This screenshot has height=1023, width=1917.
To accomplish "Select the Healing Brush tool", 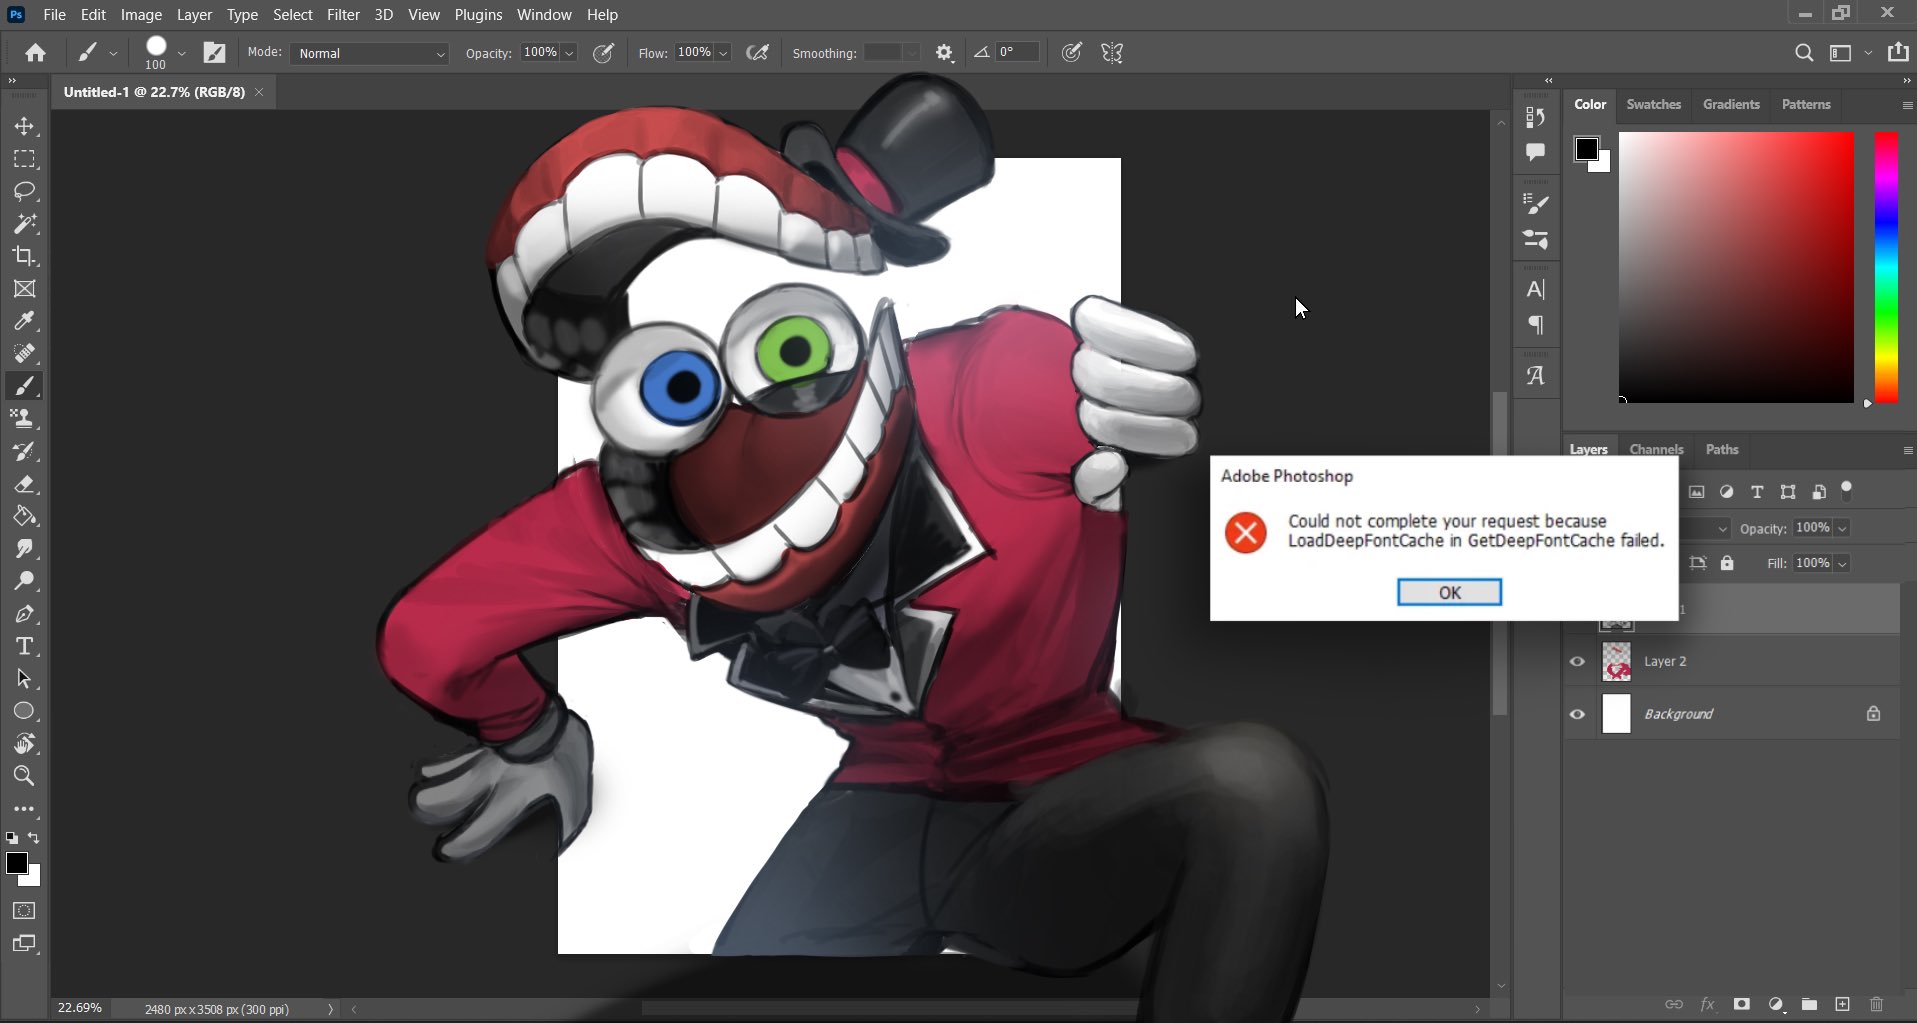I will 24,353.
